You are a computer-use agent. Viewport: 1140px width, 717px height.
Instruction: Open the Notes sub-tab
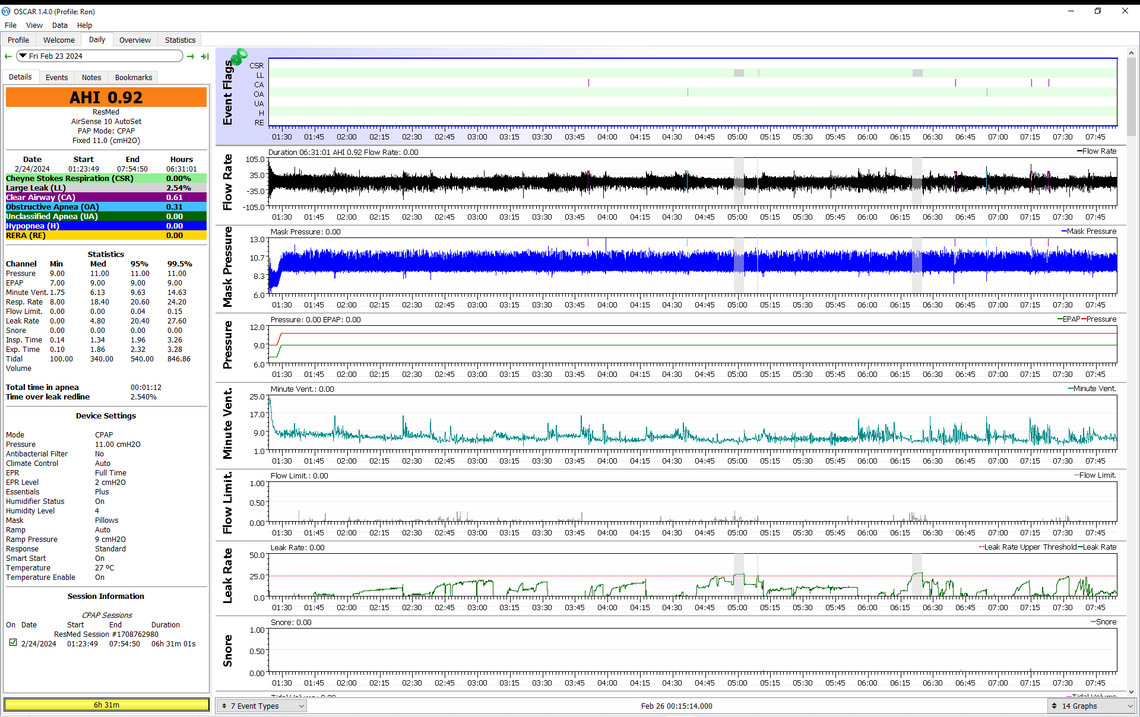92,77
